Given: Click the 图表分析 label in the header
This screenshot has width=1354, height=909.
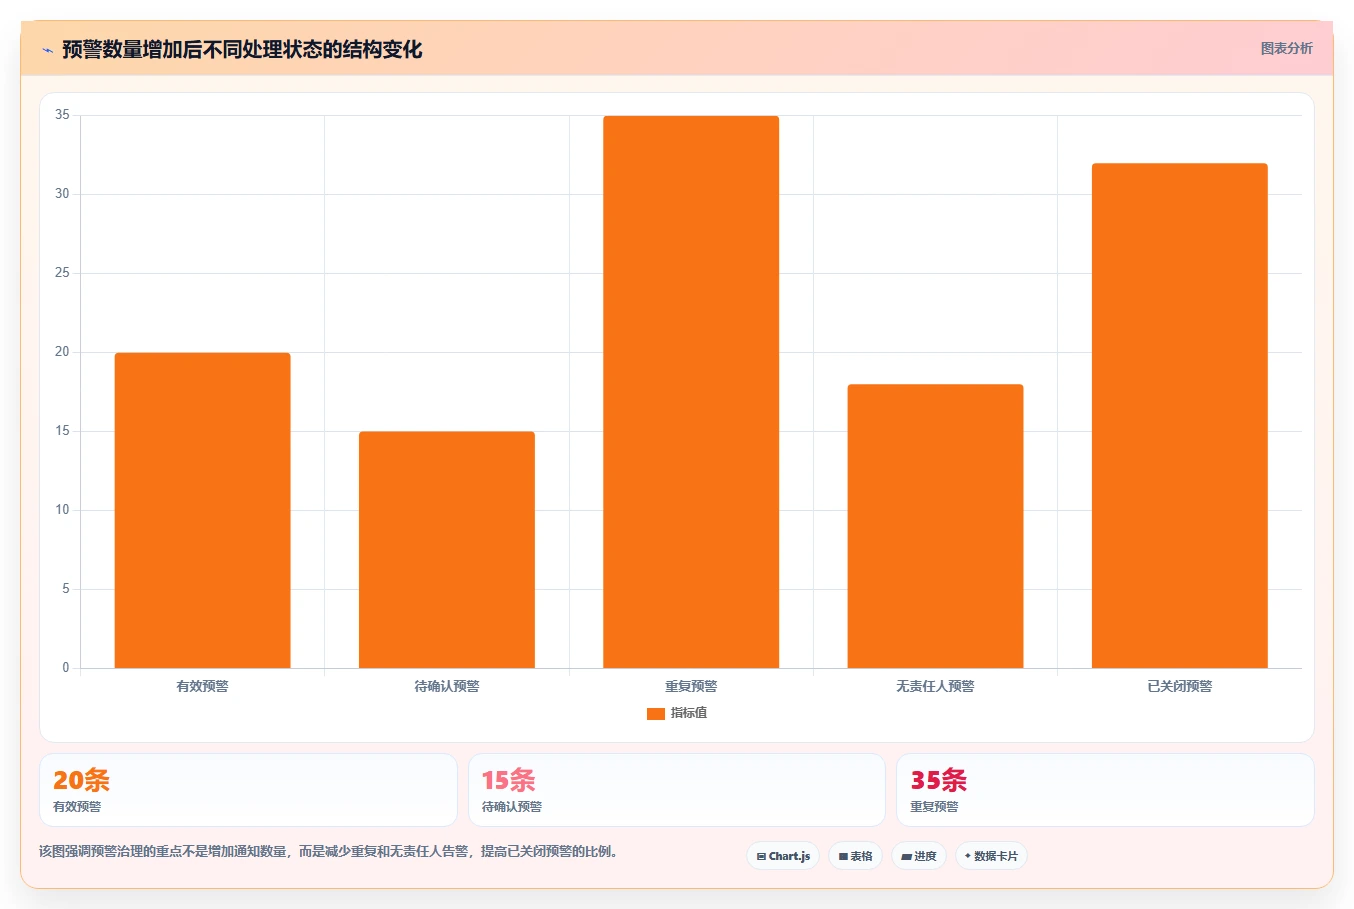Looking at the screenshot, I should click(1286, 48).
